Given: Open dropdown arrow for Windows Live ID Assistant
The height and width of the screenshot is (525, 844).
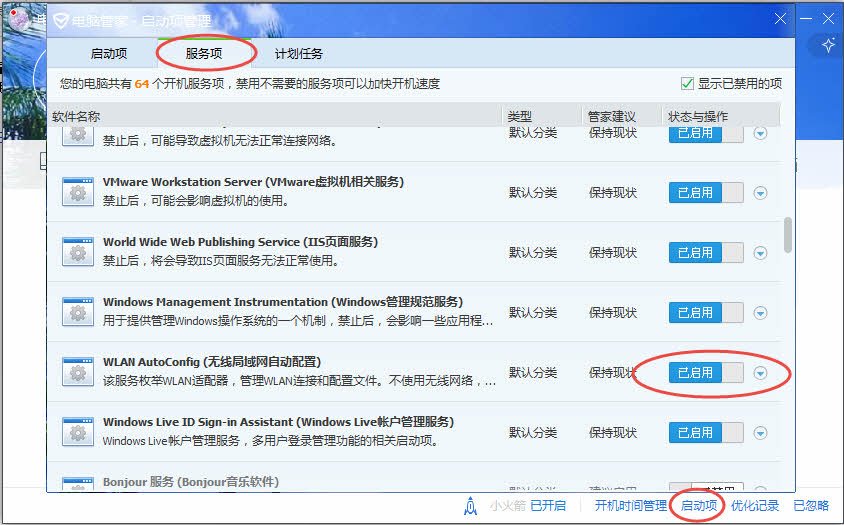Looking at the screenshot, I should [x=760, y=433].
